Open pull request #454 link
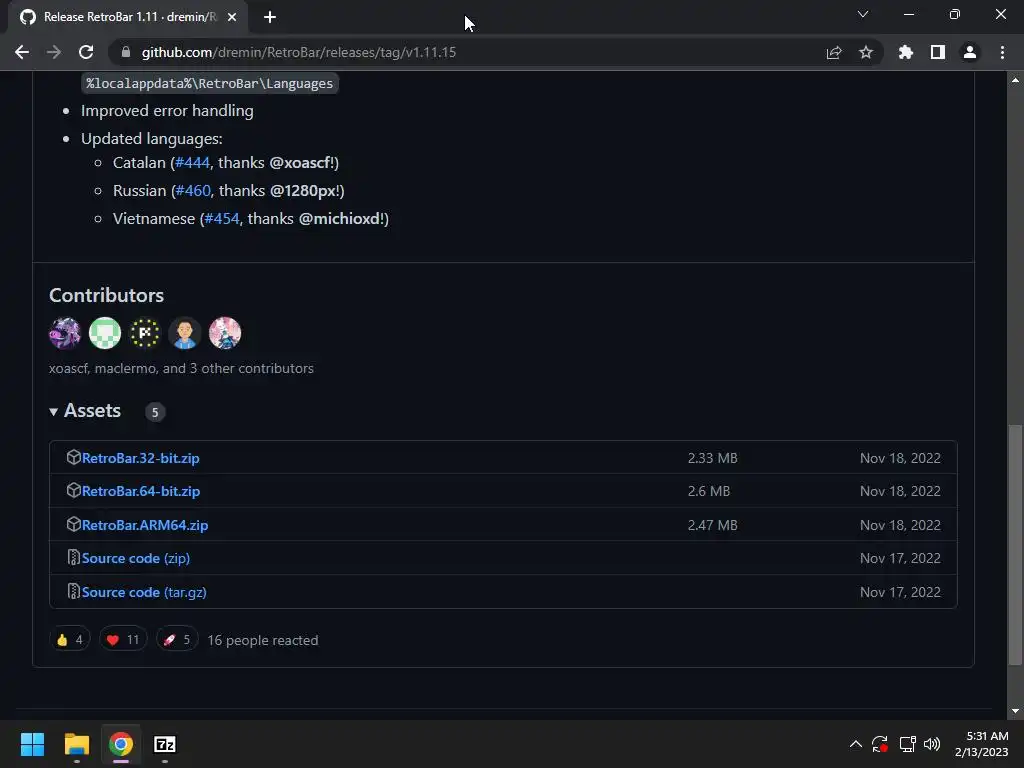The height and width of the screenshot is (768, 1024). click(222, 219)
